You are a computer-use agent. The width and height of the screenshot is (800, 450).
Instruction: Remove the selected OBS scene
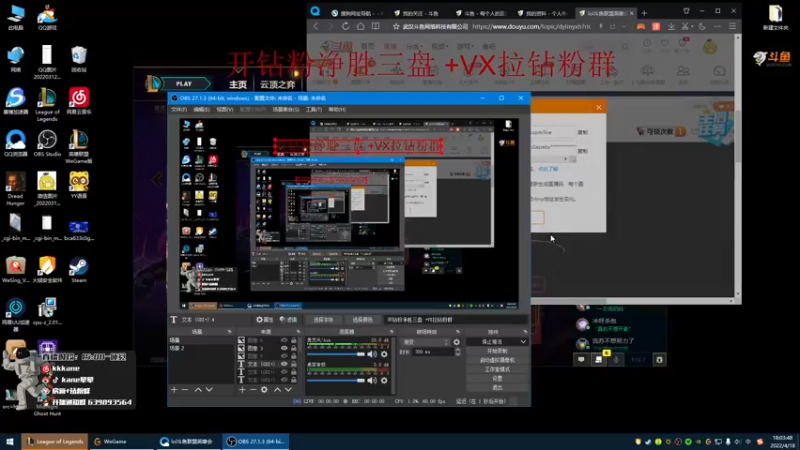pos(185,390)
